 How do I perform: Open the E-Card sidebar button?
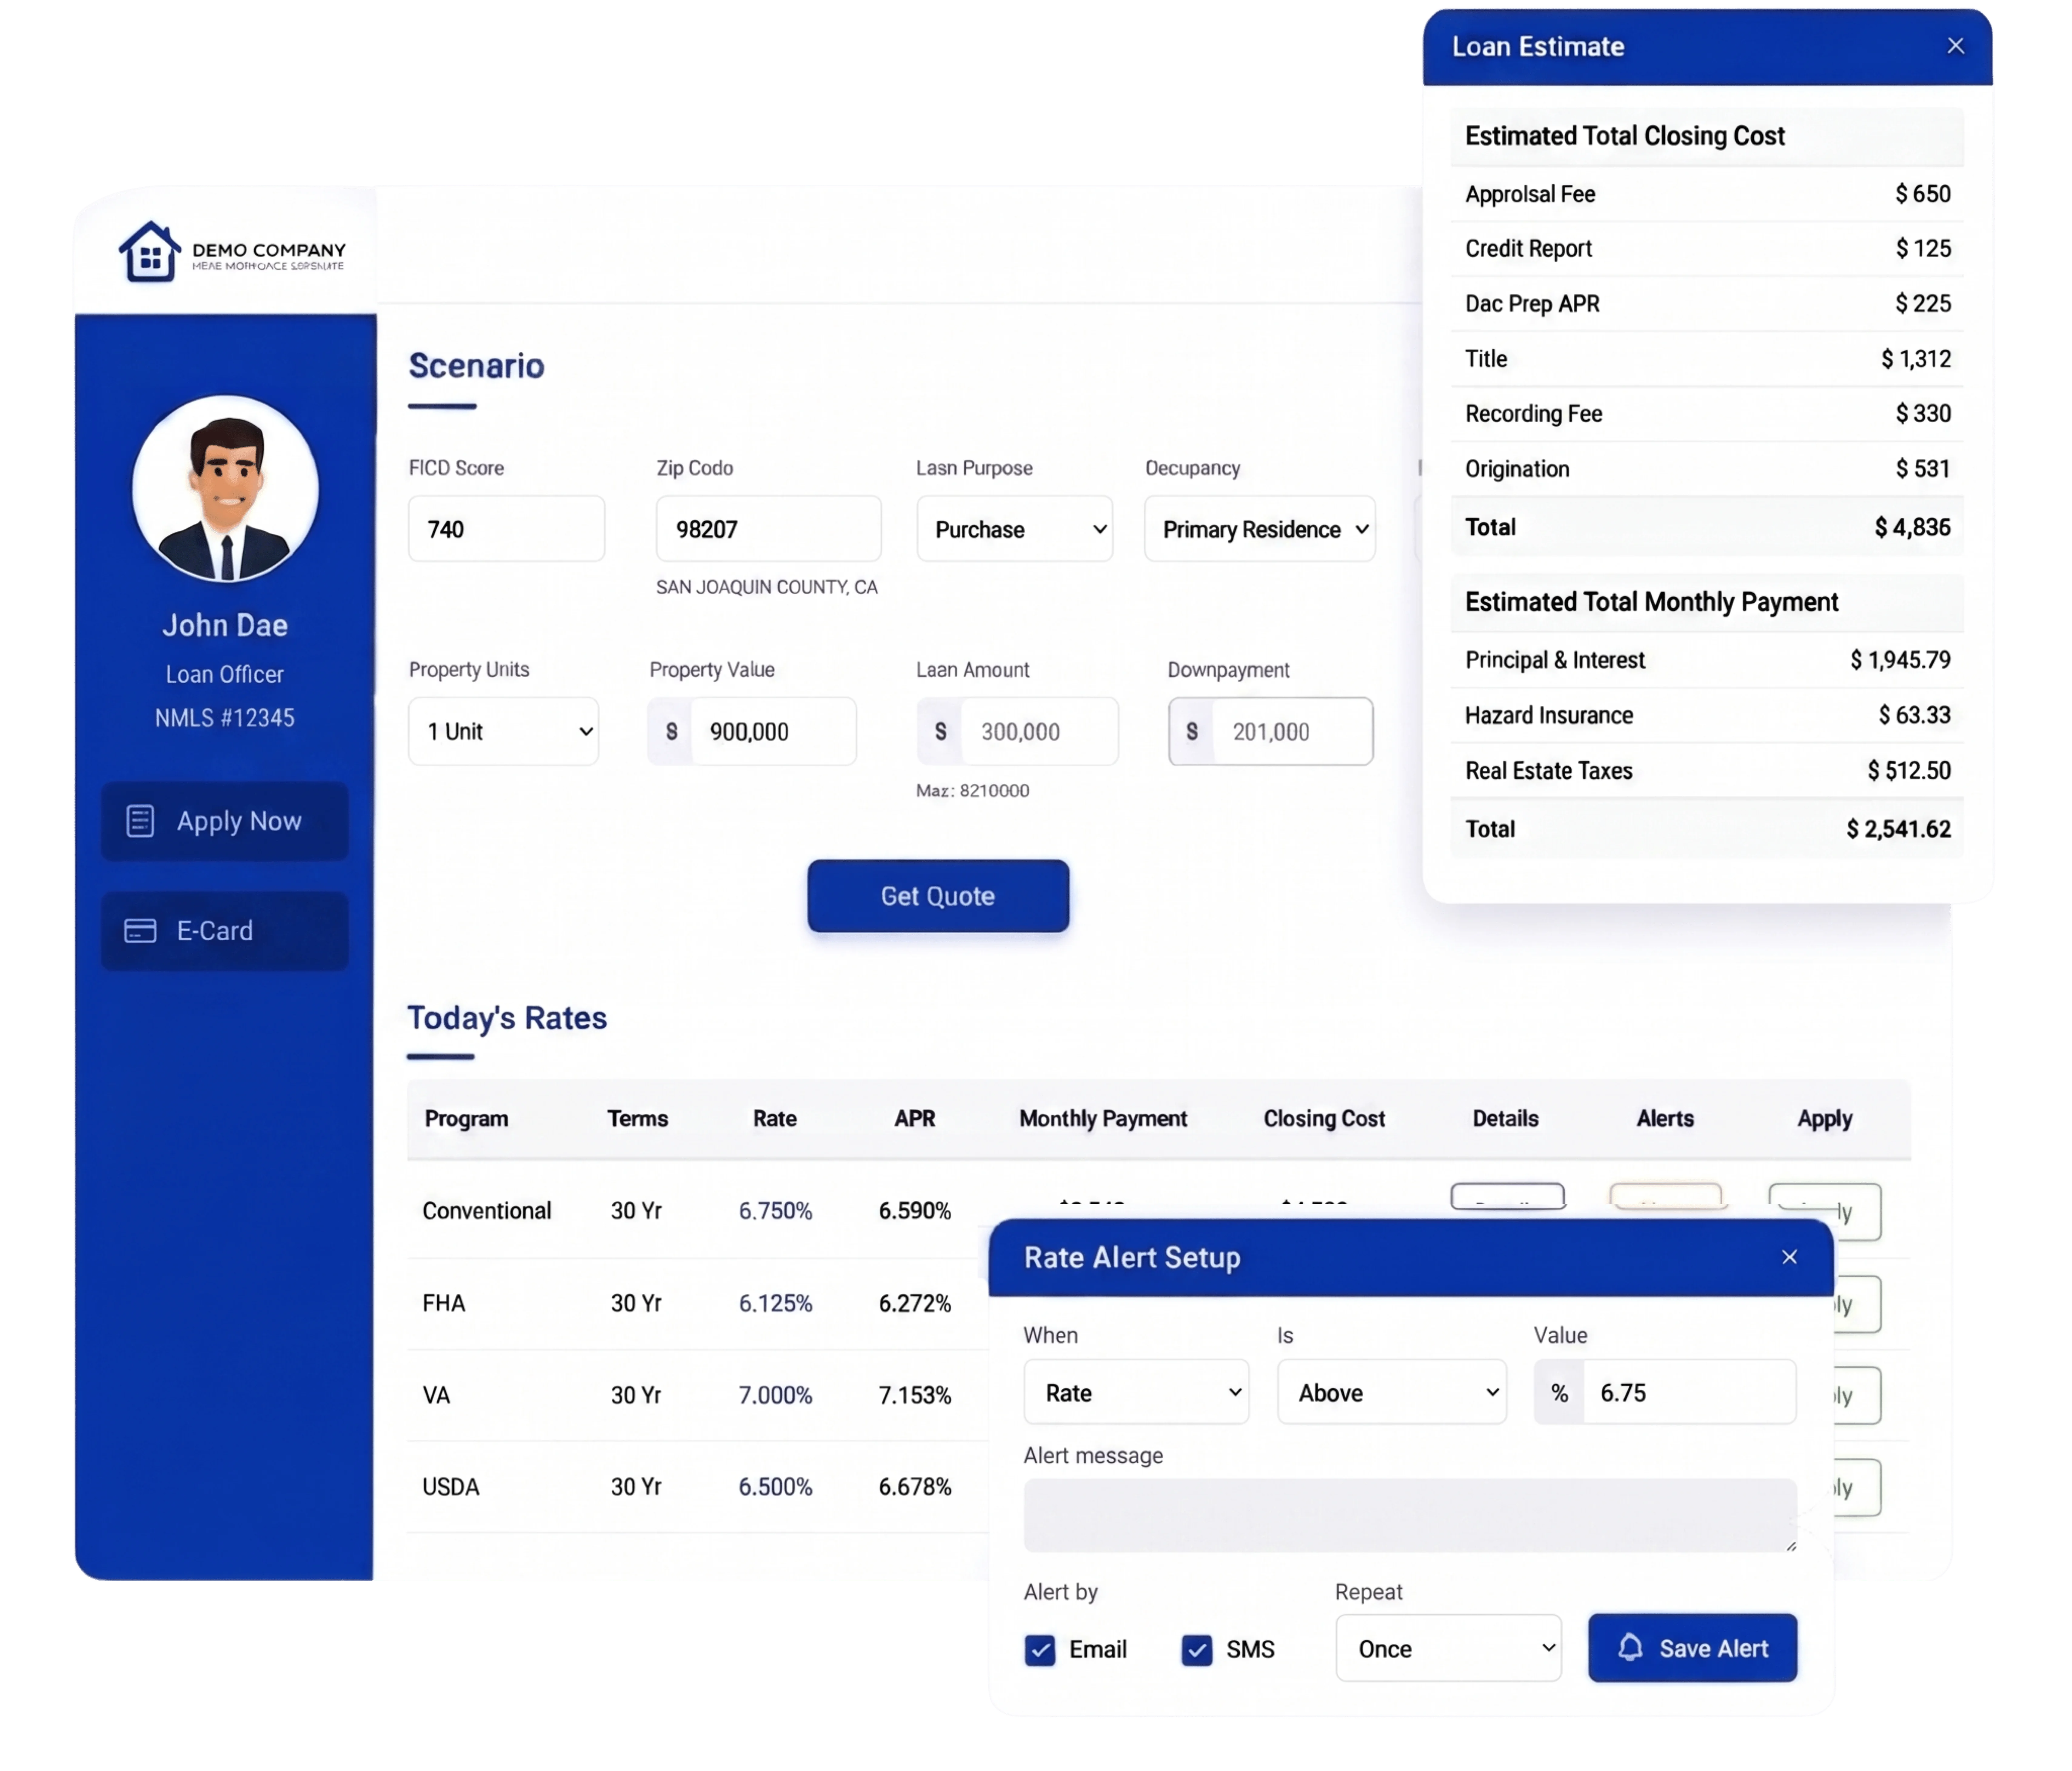coord(225,931)
